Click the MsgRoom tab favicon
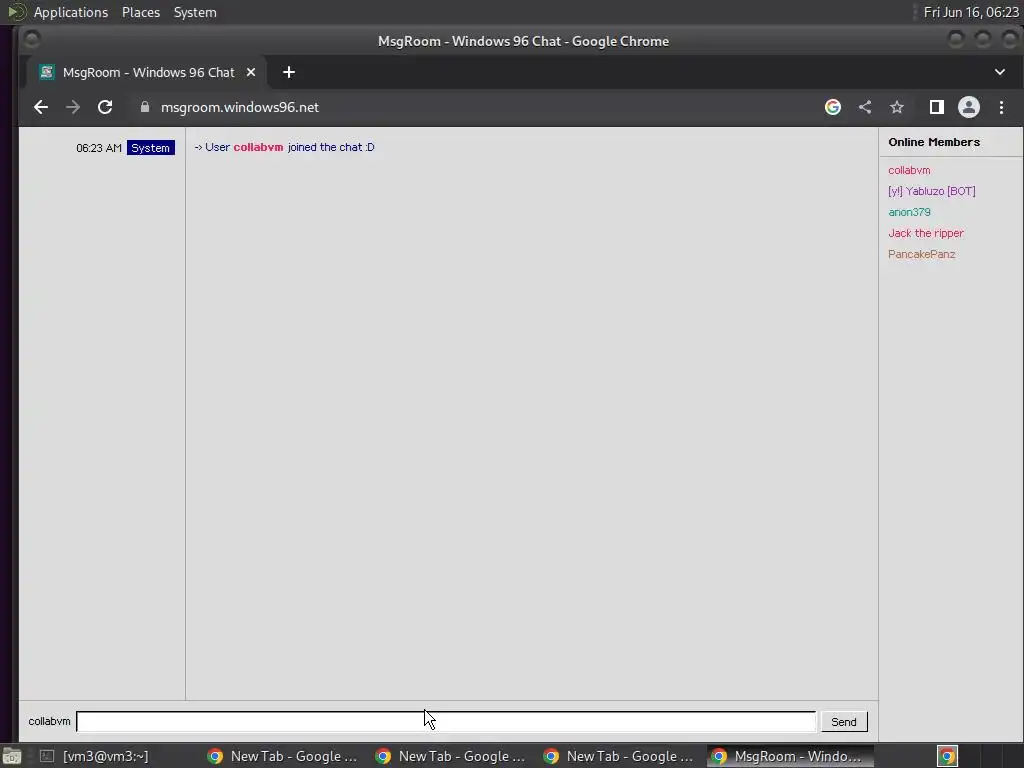1024x768 pixels. click(x=46, y=72)
